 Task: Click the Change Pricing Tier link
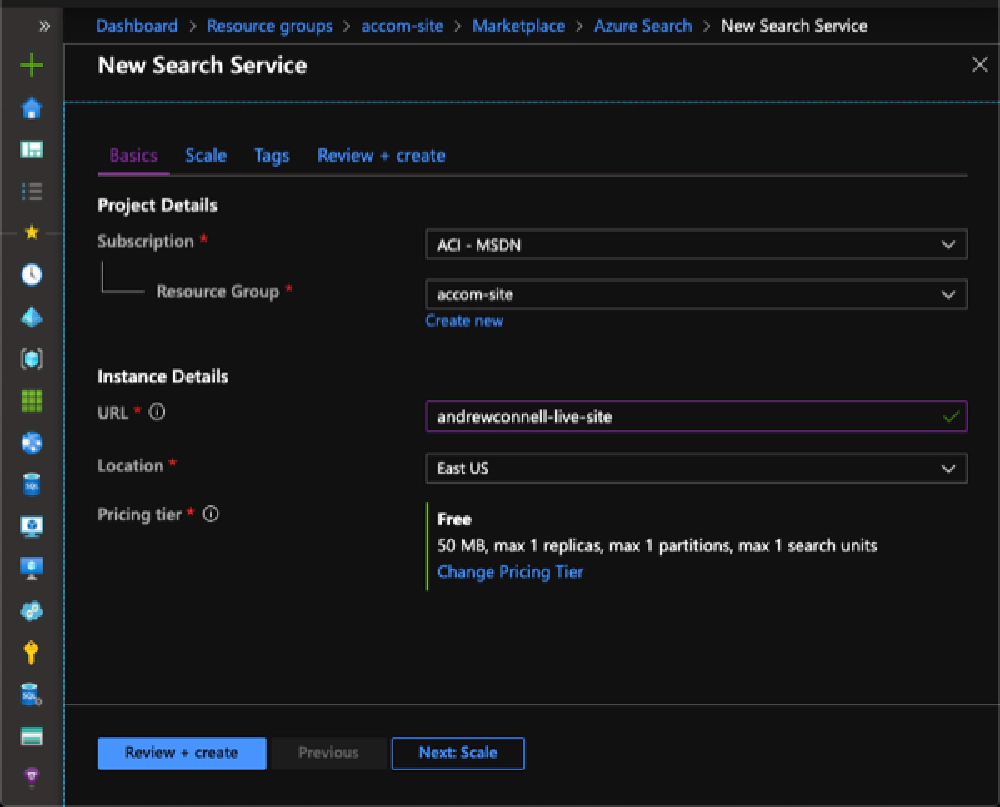[x=510, y=570]
